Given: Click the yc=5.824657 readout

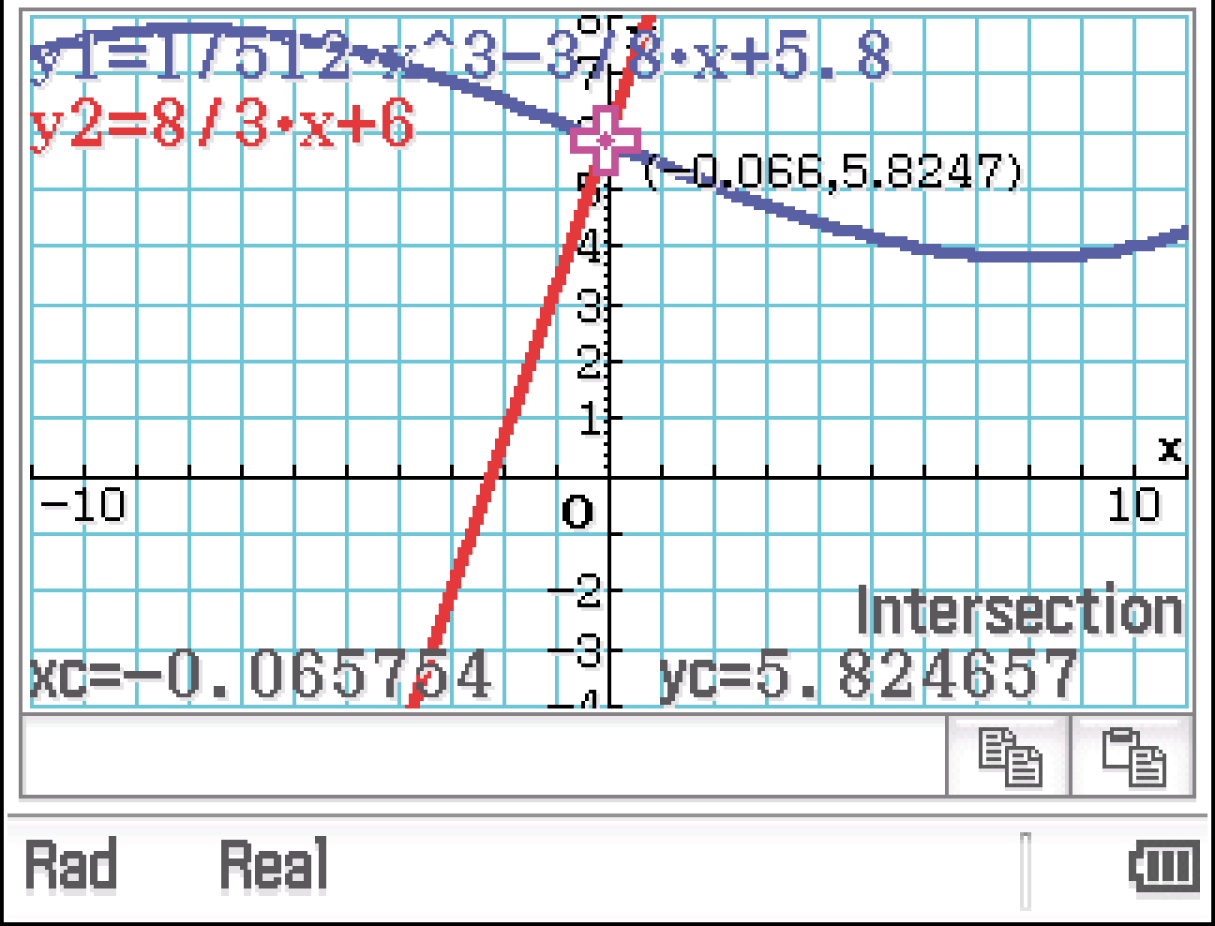Looking at the screenshot, I should (x=869, y=675).
